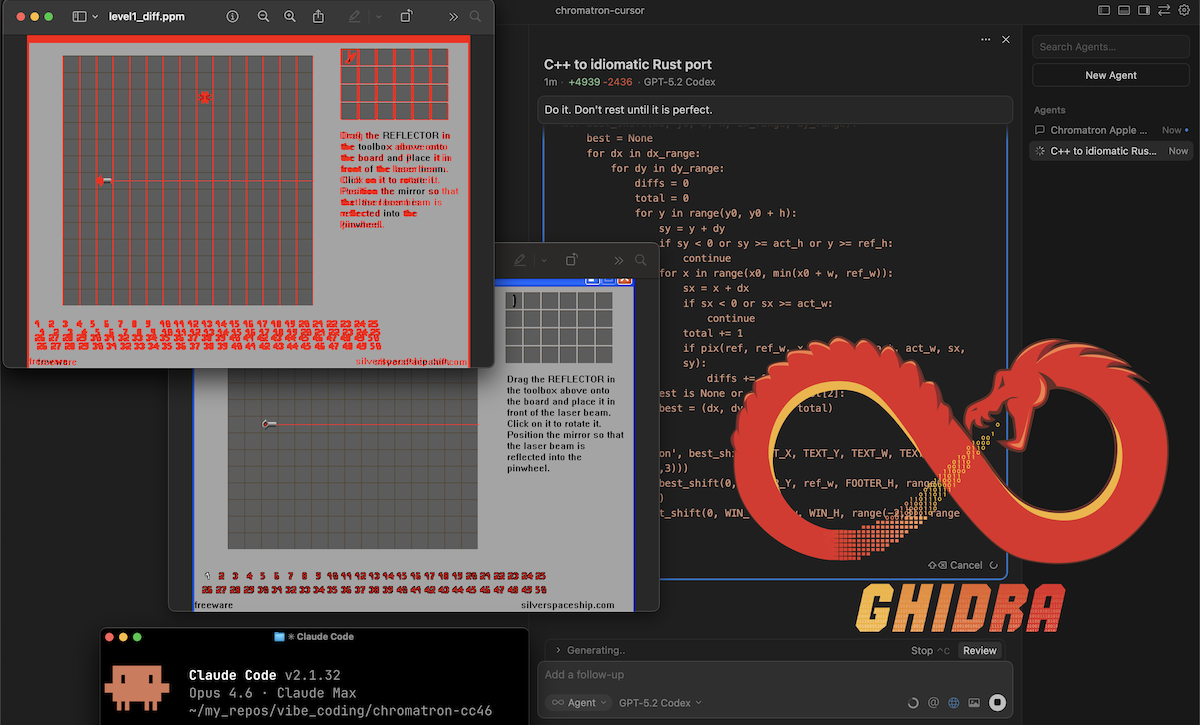This screenshot has height=725, width=1200.
Task: Click the panel-swap arrows icon top right
Action: 1164,10
